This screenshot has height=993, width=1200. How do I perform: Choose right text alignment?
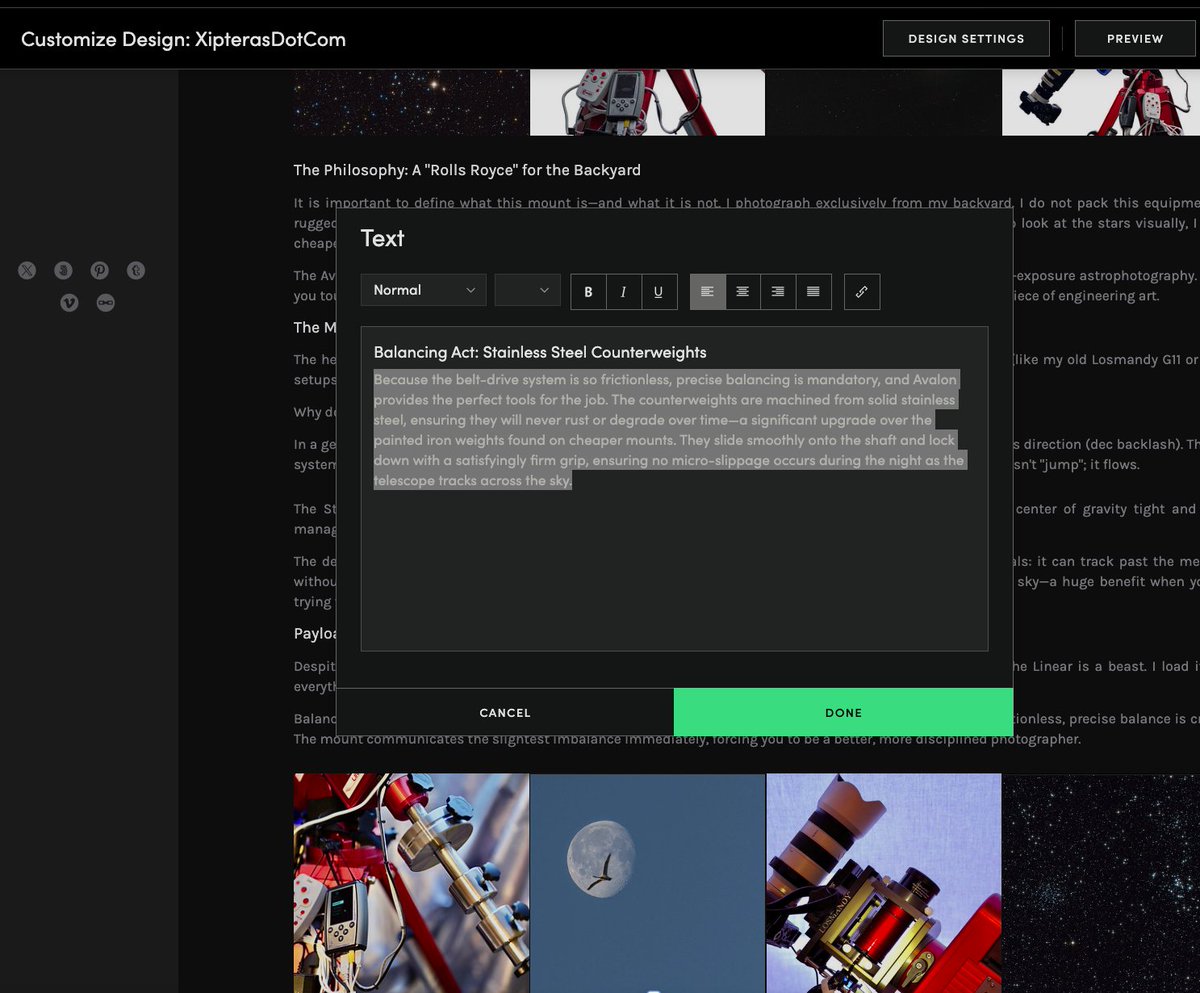777,291
